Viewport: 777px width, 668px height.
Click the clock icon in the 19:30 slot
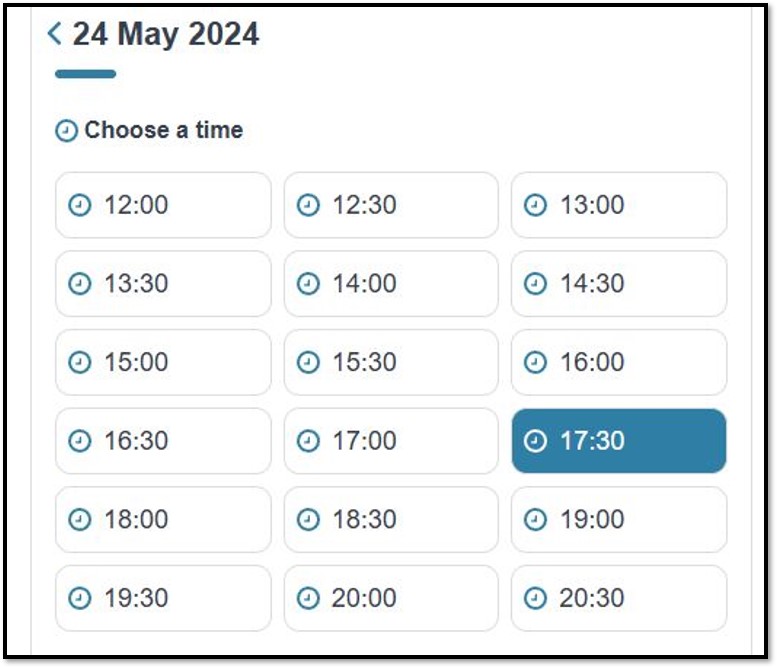pos(79,598)
